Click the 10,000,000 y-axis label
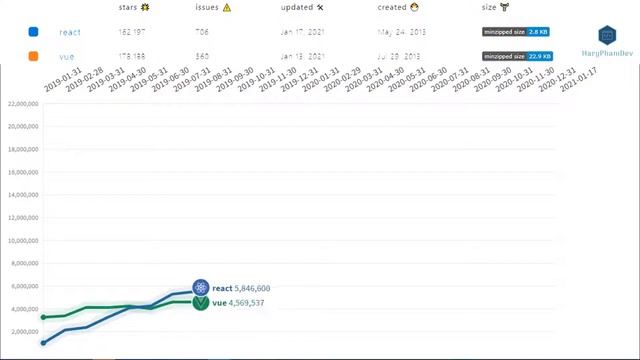Image resolution: width=640 pixels, height=360 pixels. coord(23,241)
